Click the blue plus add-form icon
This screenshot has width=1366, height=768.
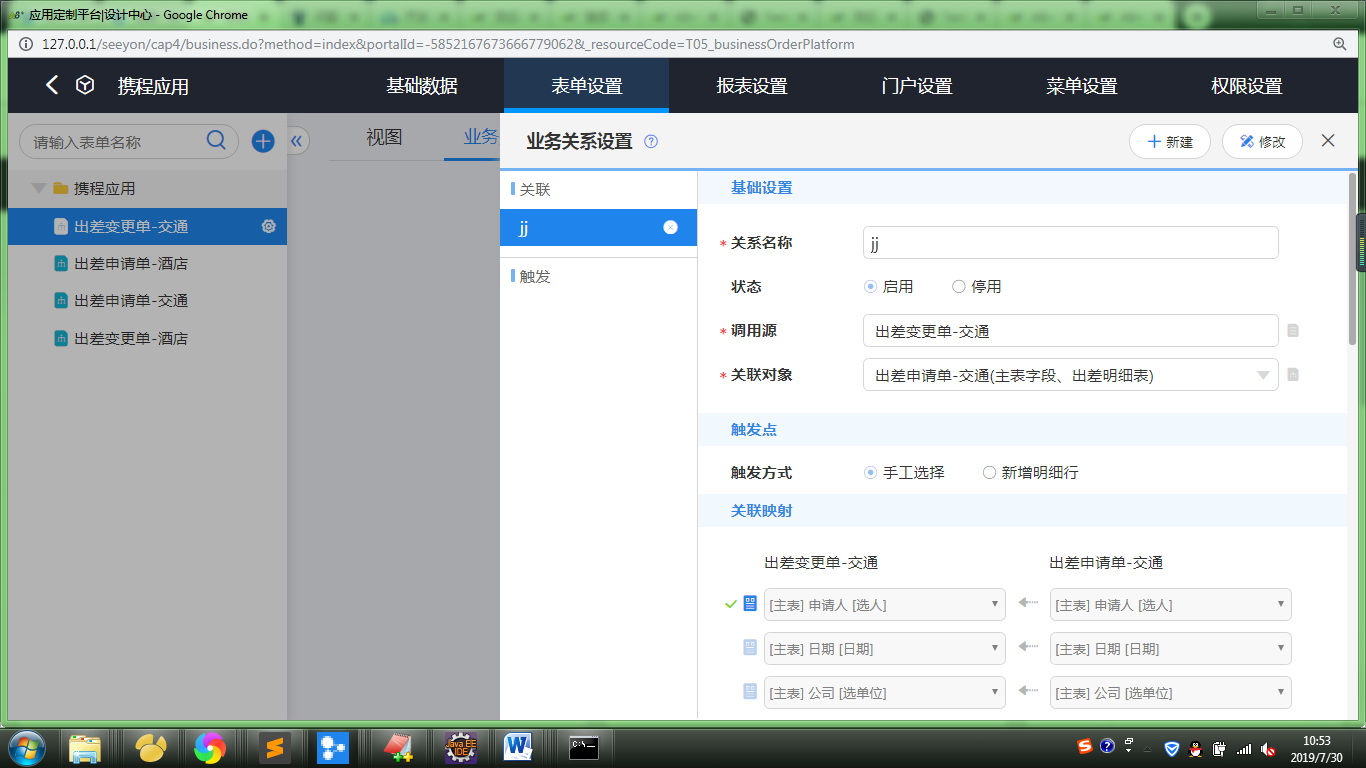coord(263,141)
